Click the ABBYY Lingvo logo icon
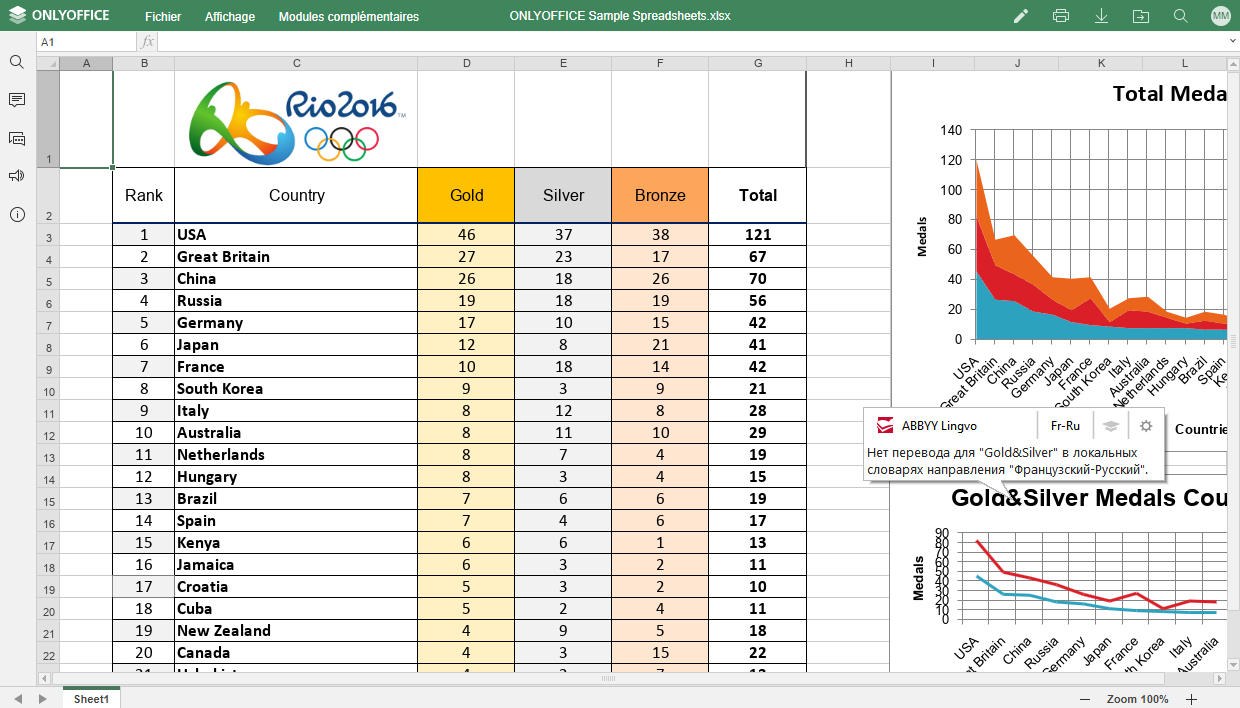1240x708 pixels. (x=885, y=426)
